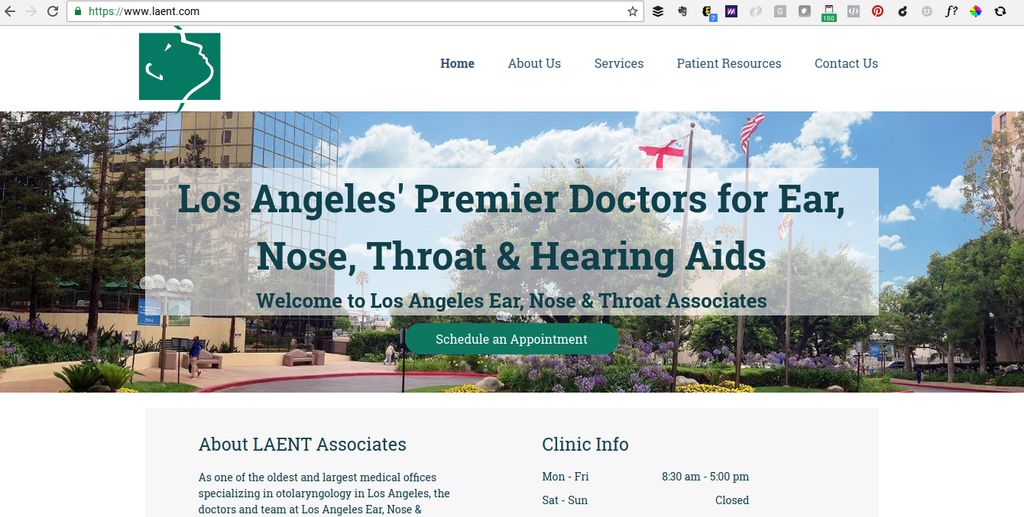Go back with the browser back arrow

[x=10, y=11]
